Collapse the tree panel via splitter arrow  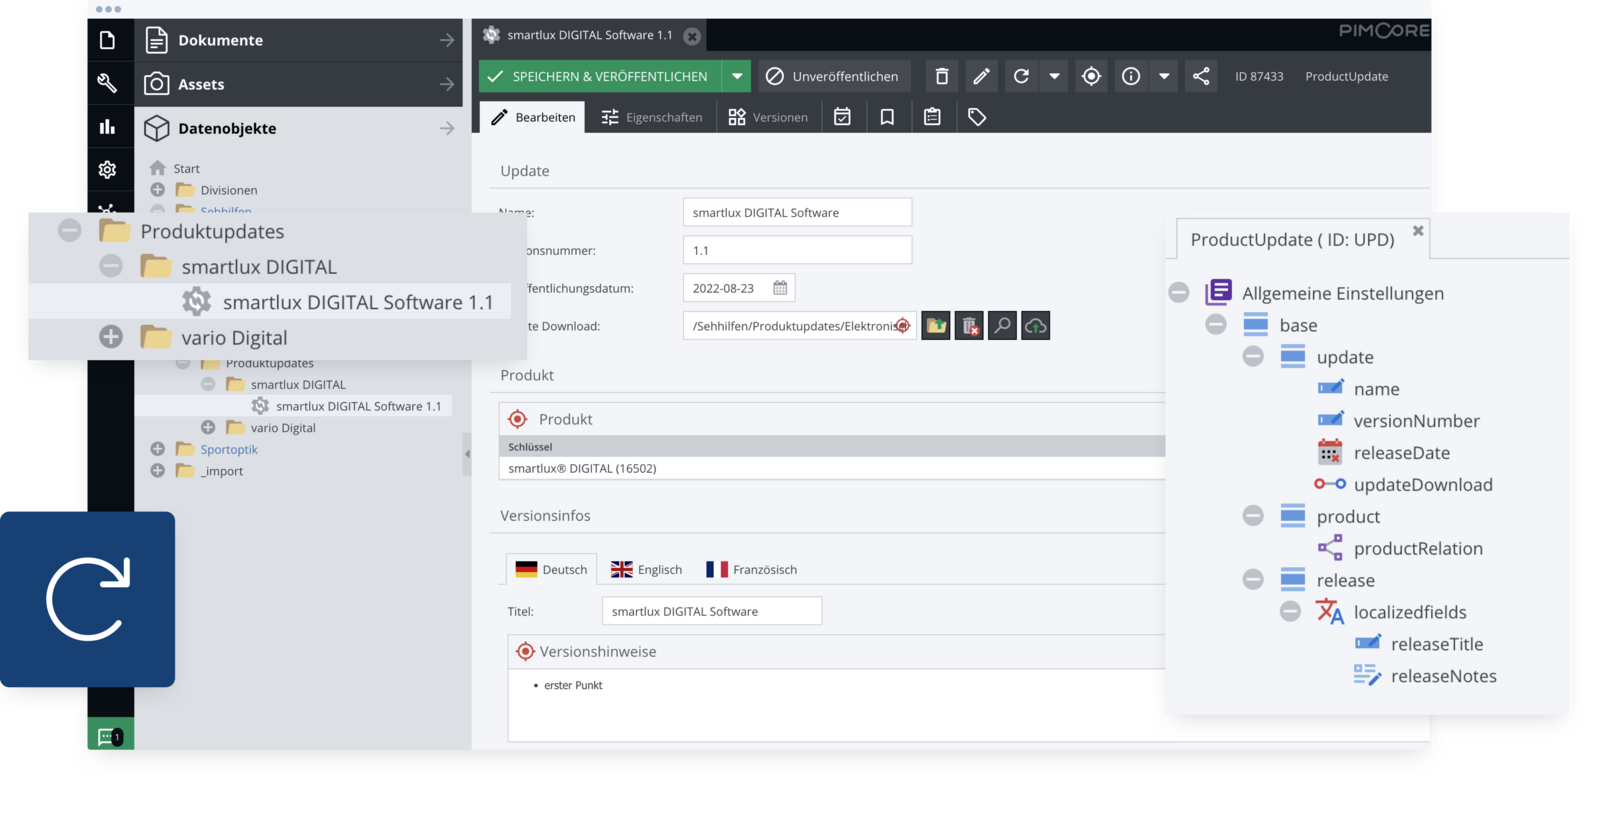click(x=467, y=454)
